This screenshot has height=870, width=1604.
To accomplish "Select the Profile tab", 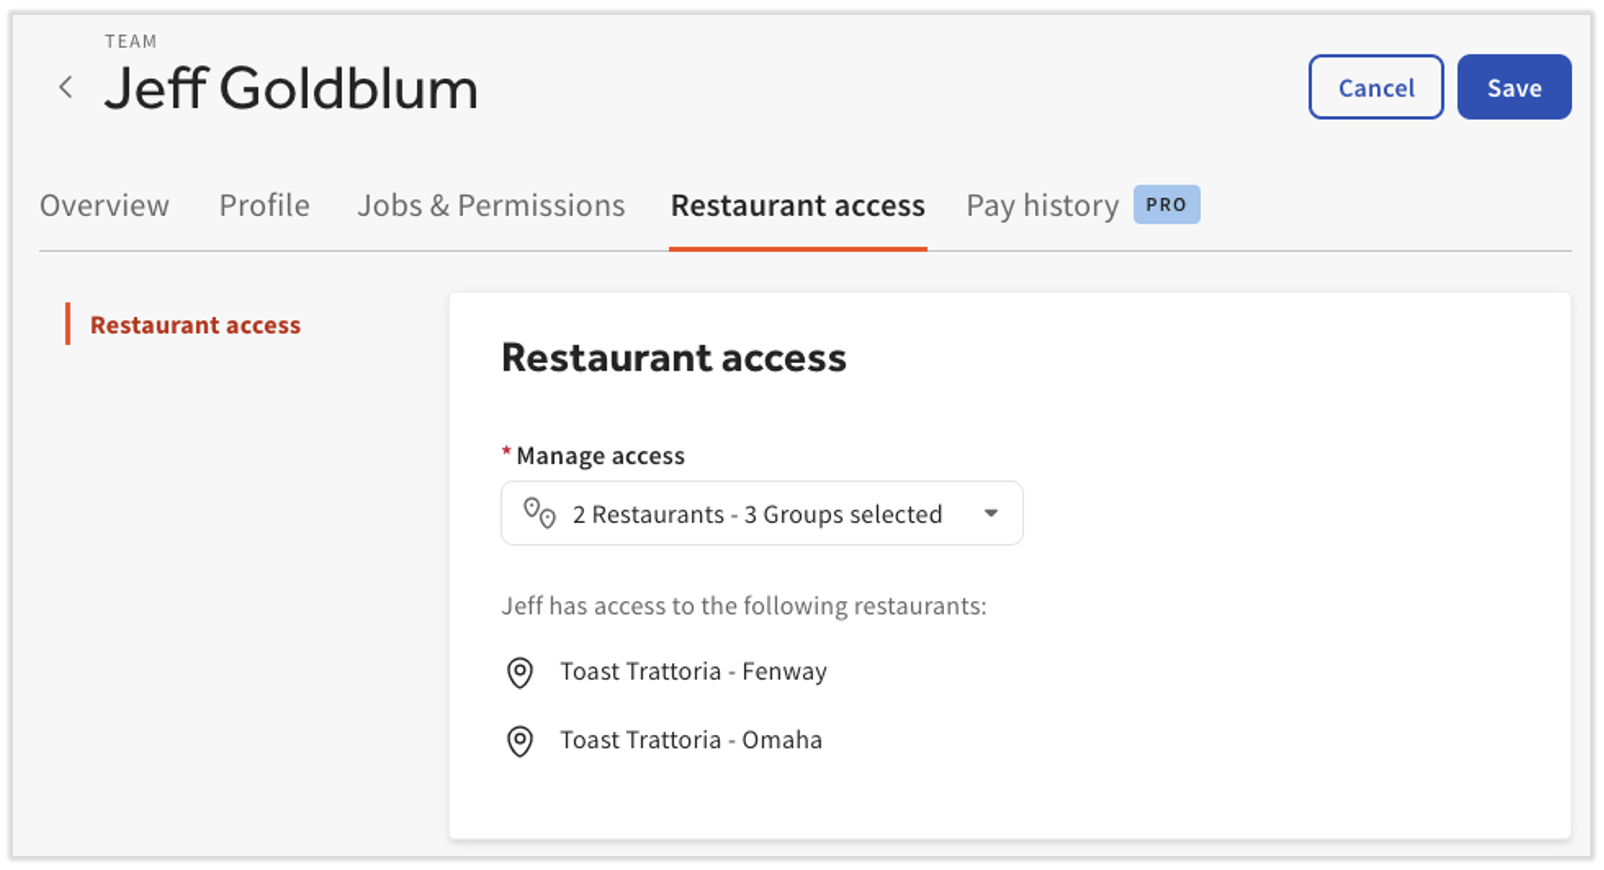I will click(263, 205).
